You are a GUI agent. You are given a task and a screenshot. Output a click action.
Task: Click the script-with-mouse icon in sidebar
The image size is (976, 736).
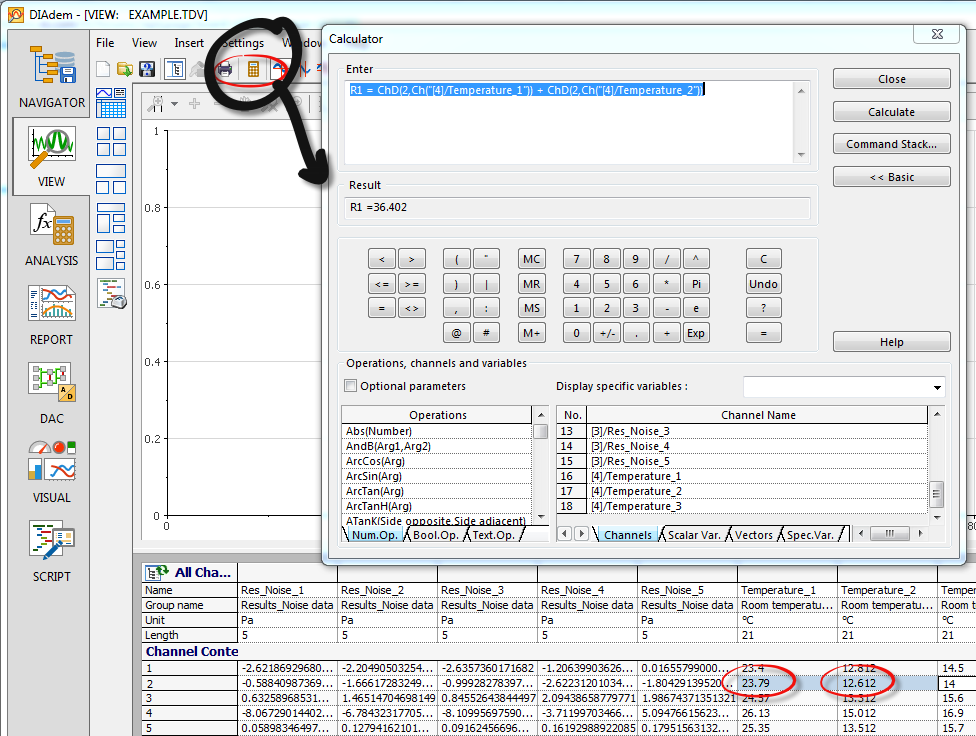(x=111, y=293)
